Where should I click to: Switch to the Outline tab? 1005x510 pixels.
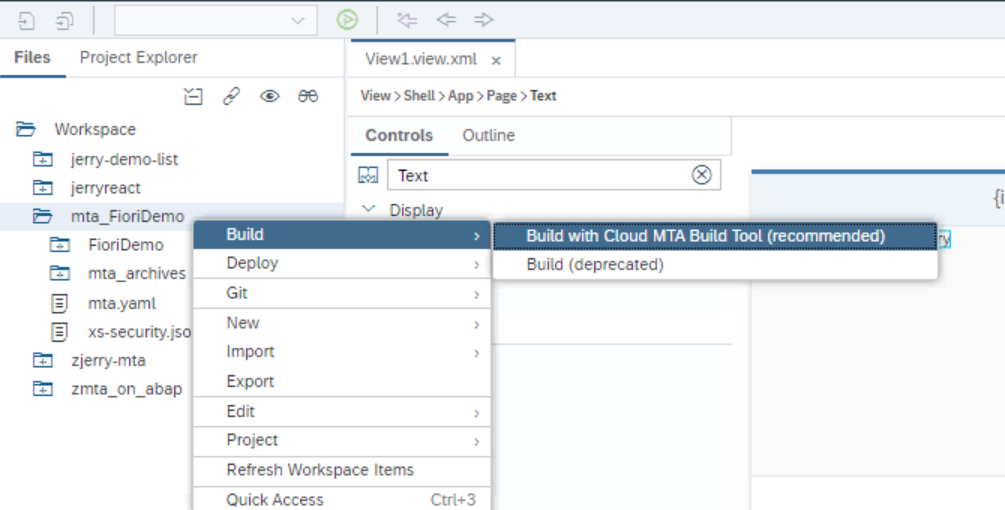(x=488, y=135)
